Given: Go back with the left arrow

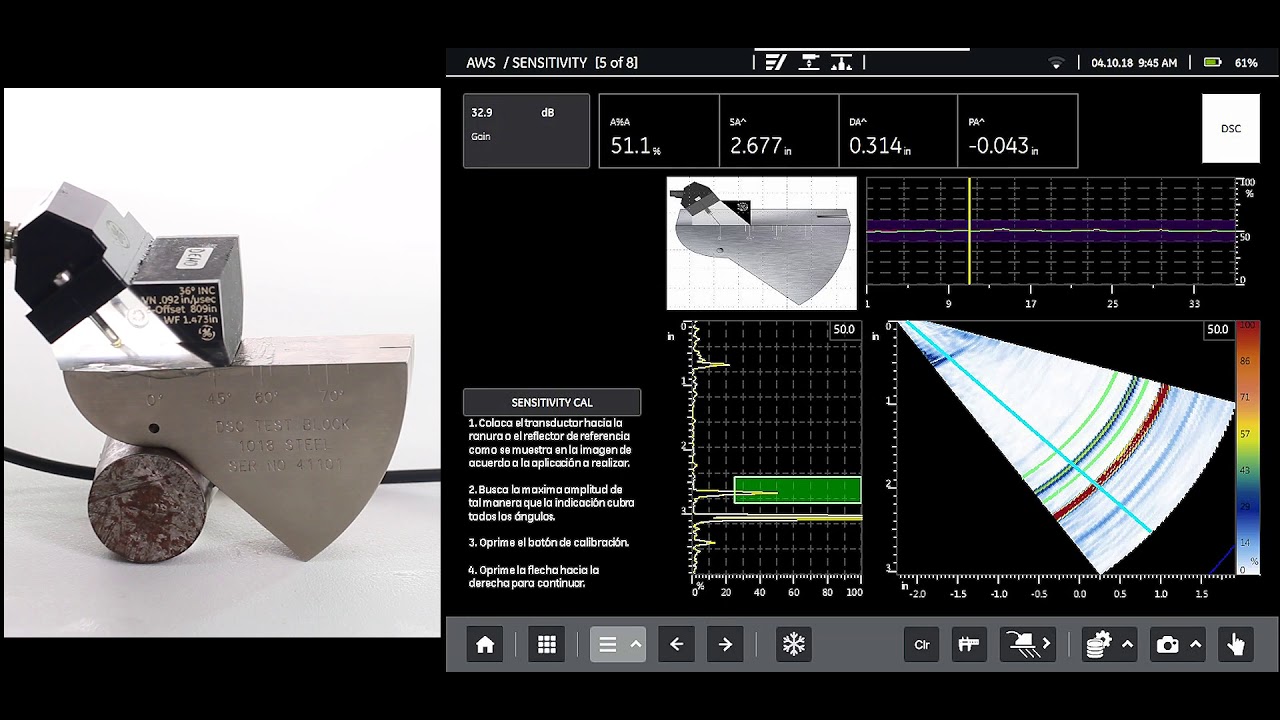Looking at the screenshot, I should coord(676,645).
